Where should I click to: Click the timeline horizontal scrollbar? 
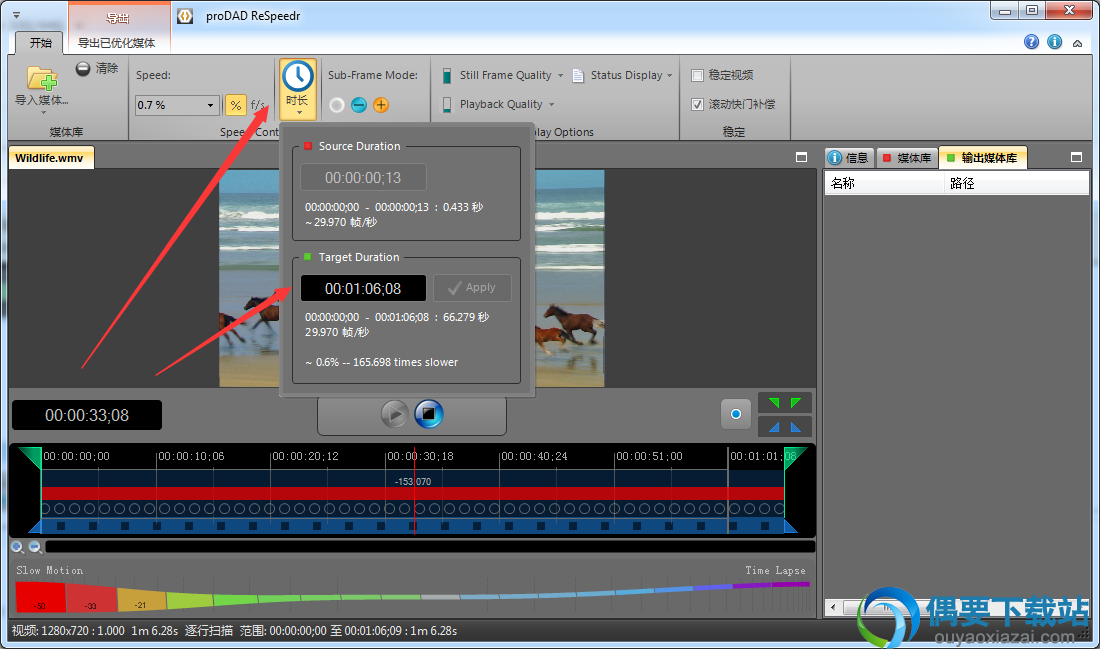pyautogui.click(x=430, y=547)
